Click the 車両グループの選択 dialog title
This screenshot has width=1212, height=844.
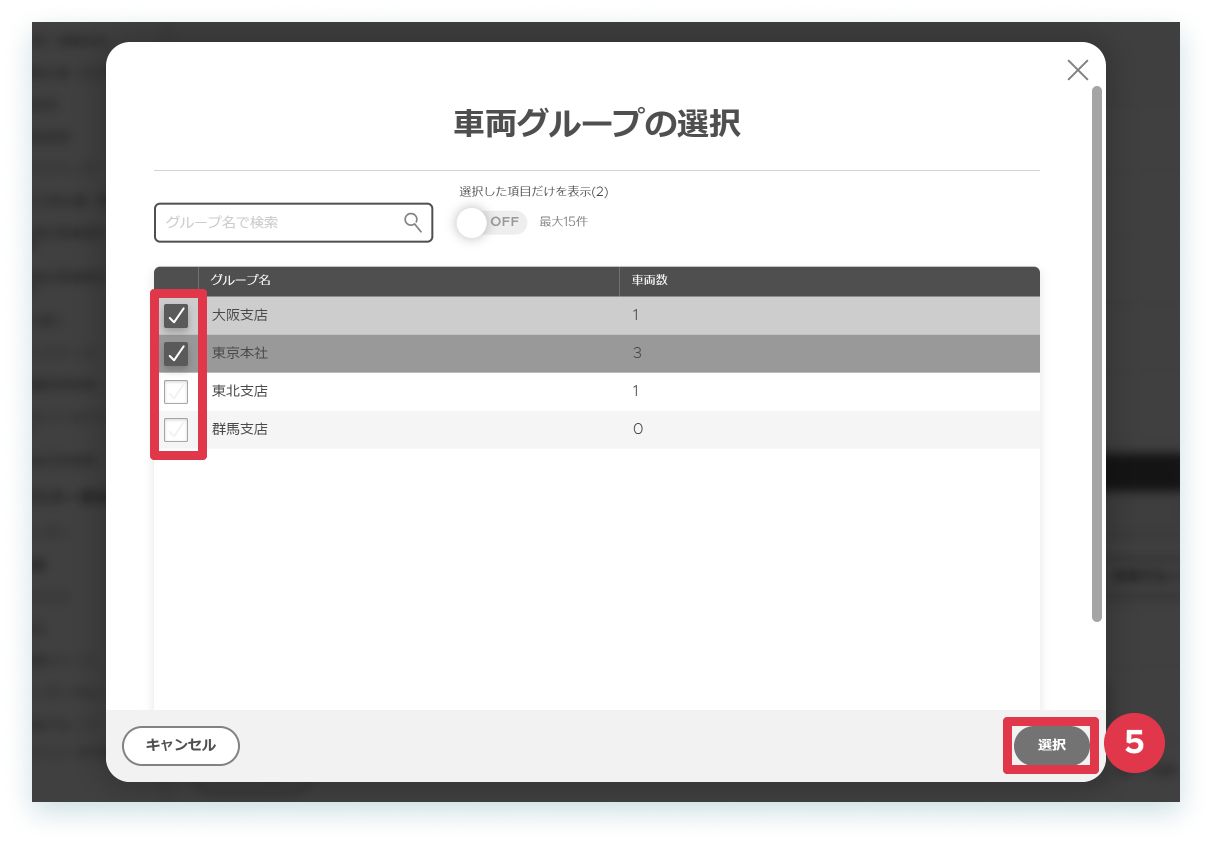point(597,123)
